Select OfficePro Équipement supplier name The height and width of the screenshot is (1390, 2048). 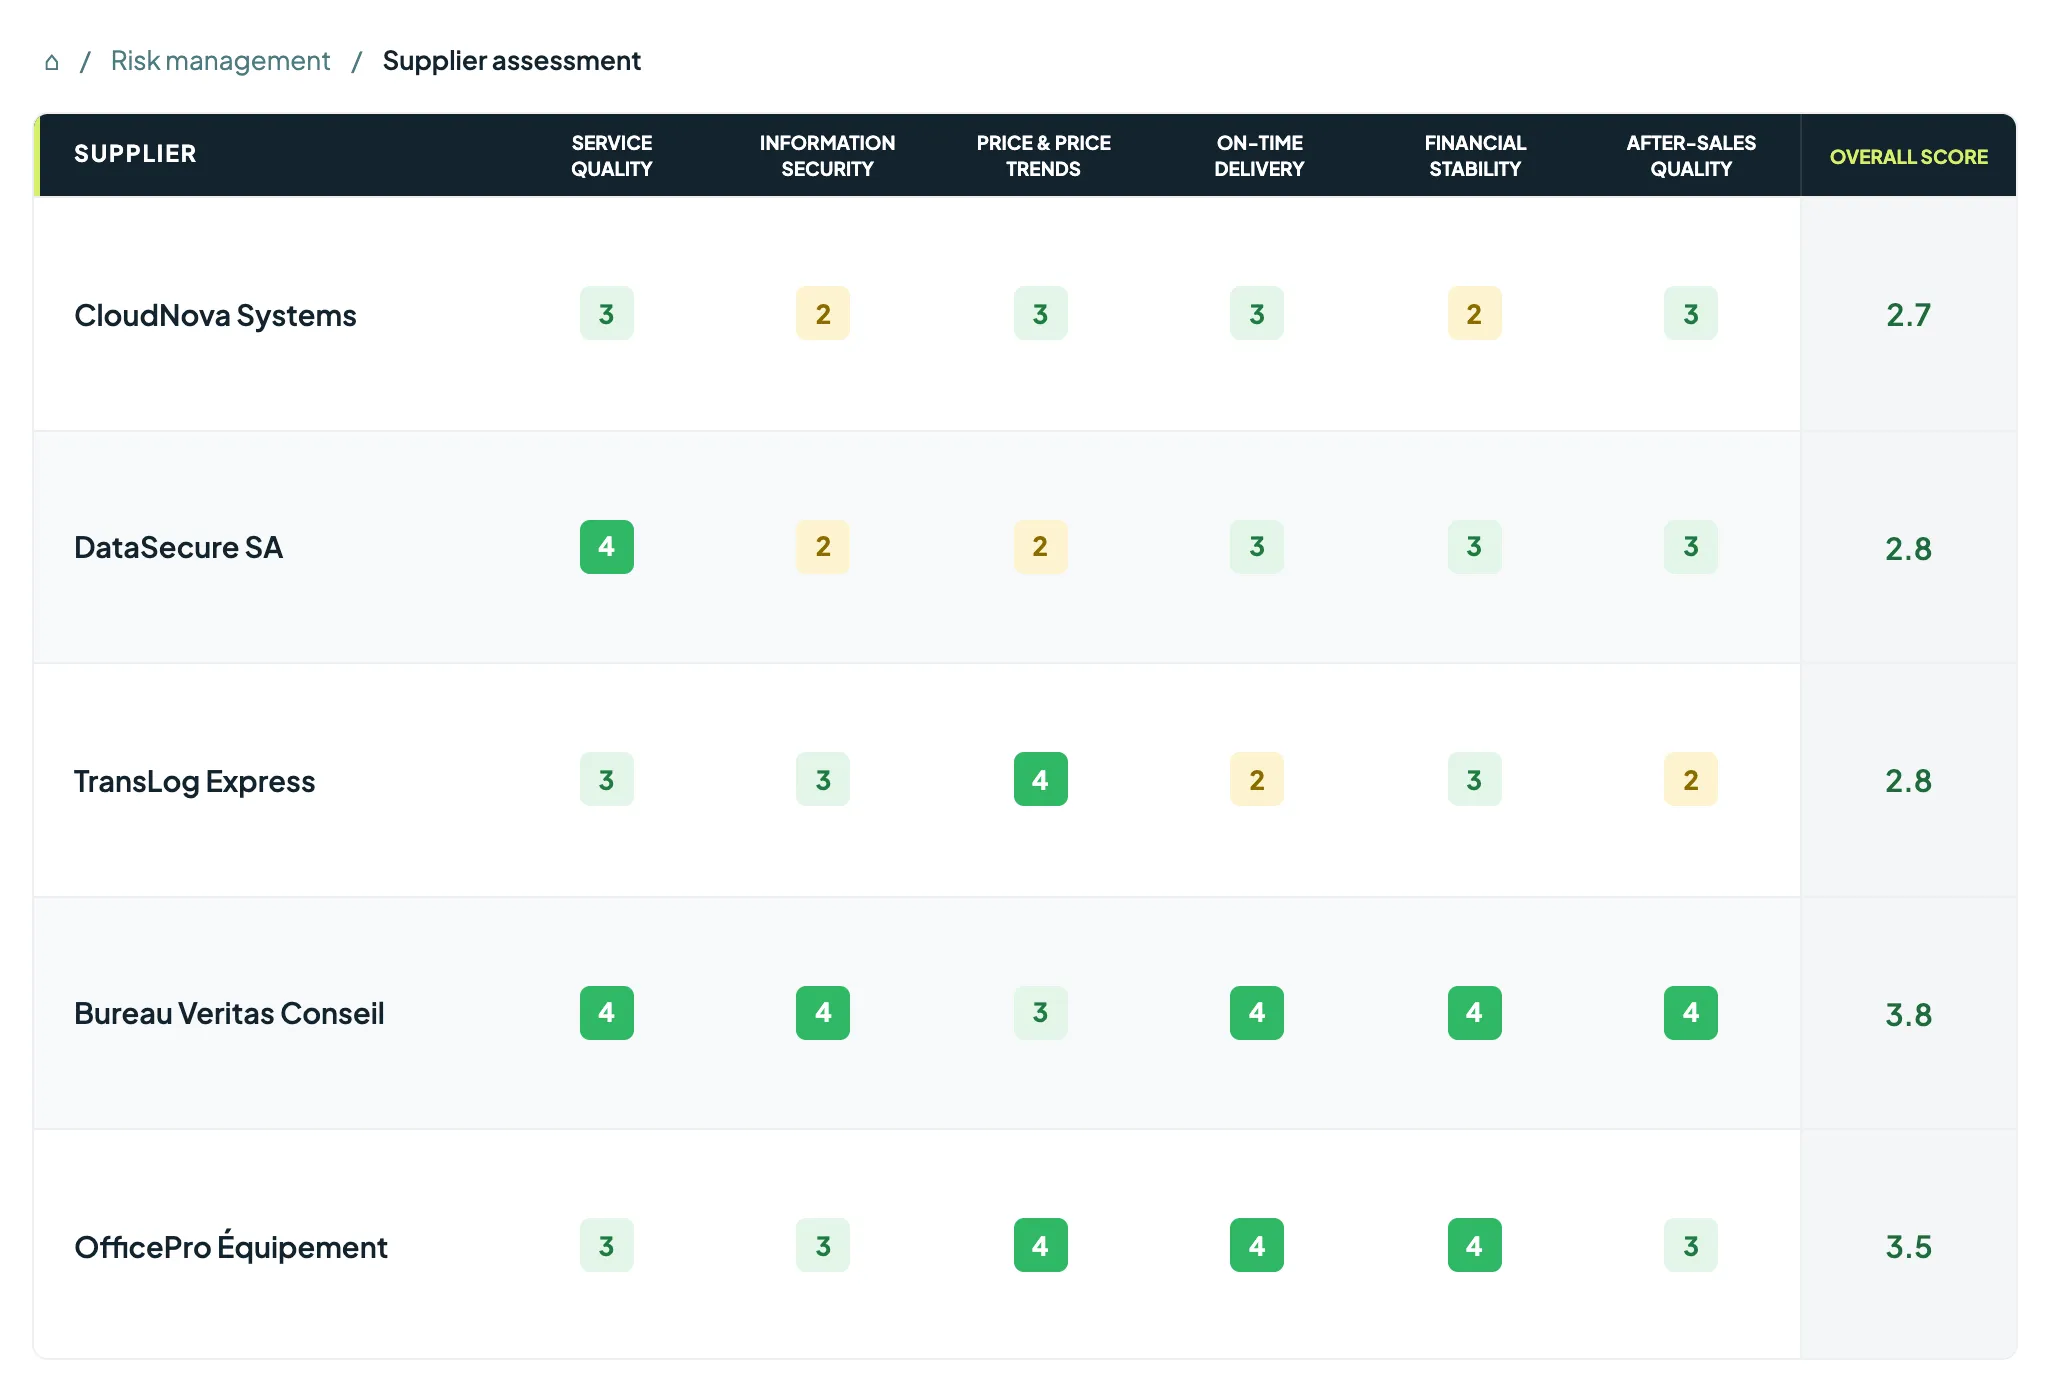point(230,1246)
